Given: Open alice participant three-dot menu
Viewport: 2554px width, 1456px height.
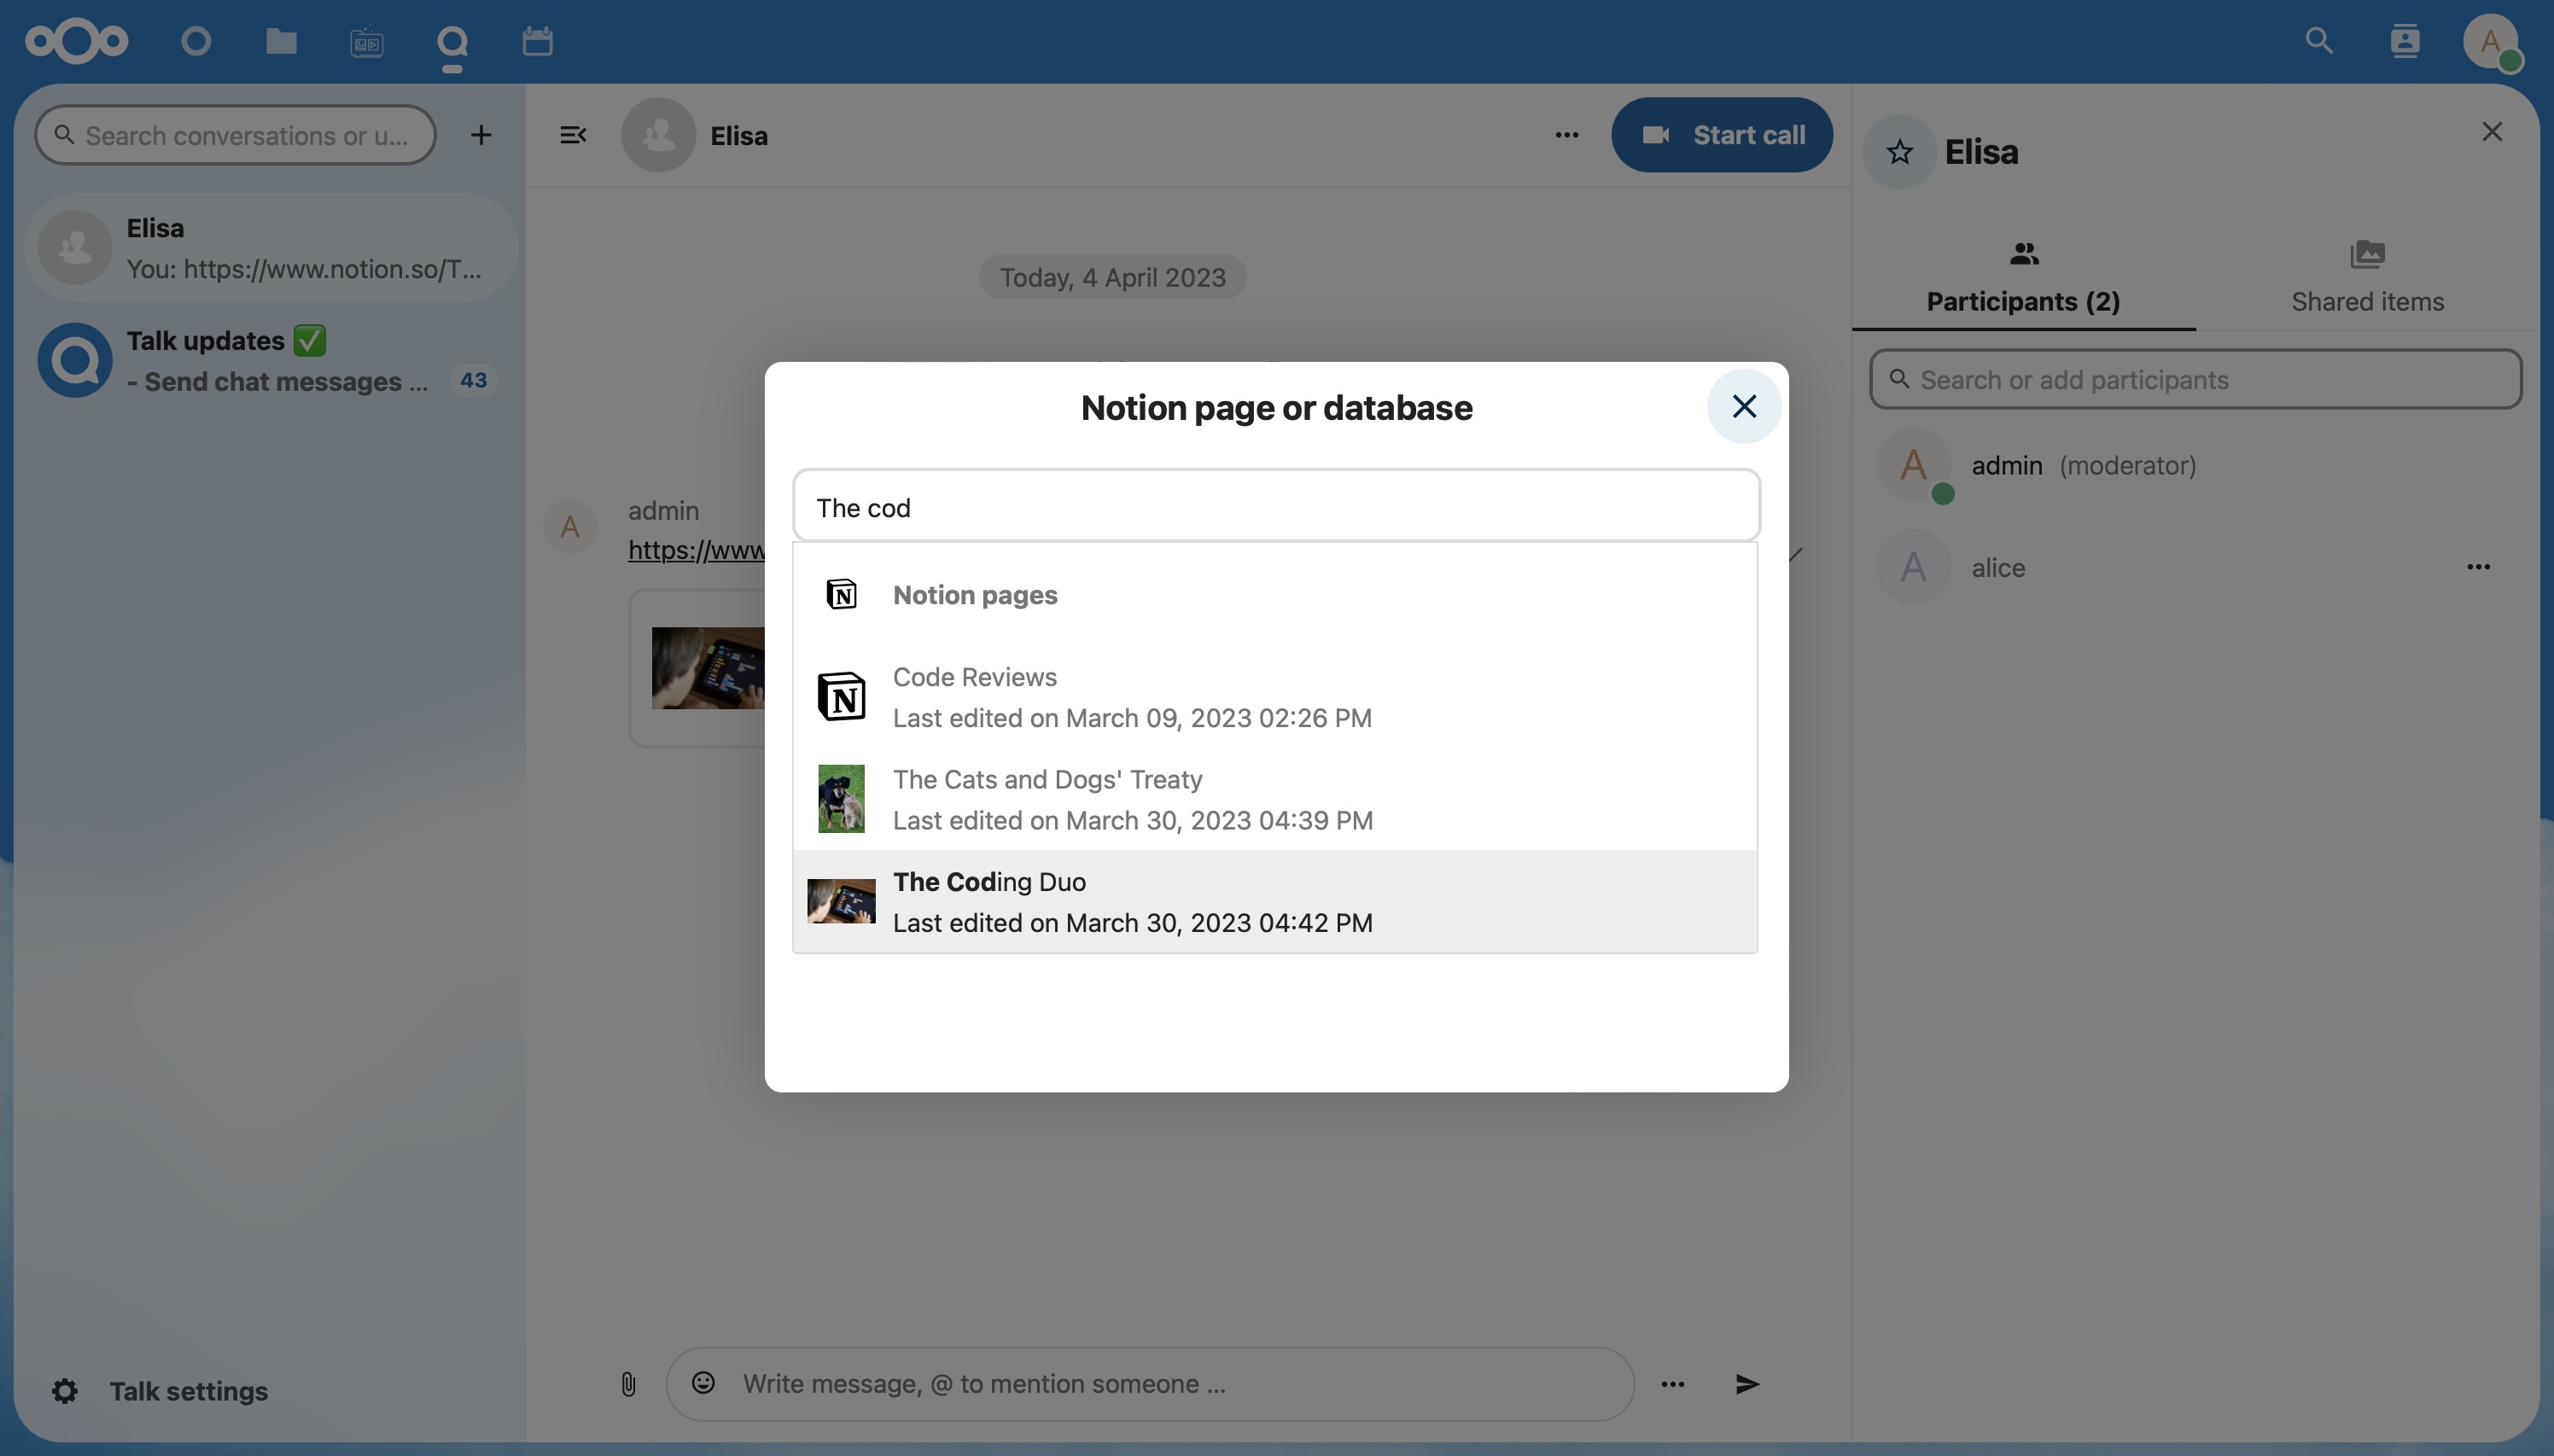Looking at the screenshot, I should [x=2478, y=567].
